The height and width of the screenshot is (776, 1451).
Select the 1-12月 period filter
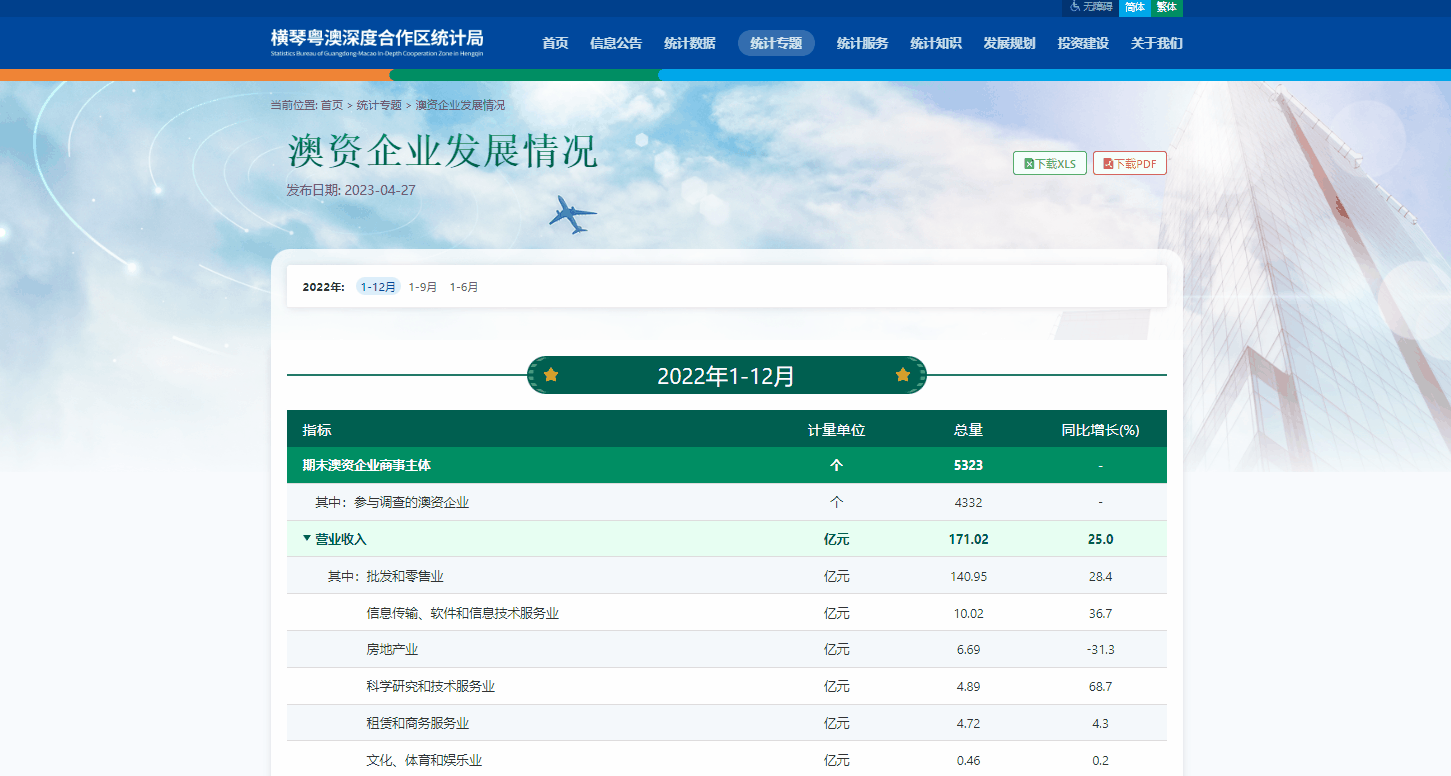[378, 287]
